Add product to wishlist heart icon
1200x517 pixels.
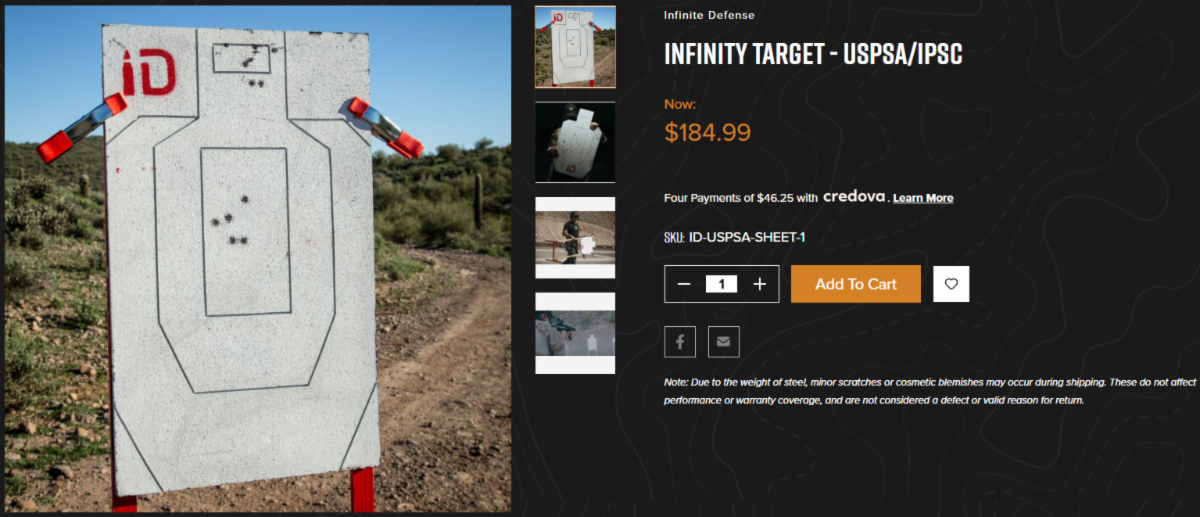point(951,284)
